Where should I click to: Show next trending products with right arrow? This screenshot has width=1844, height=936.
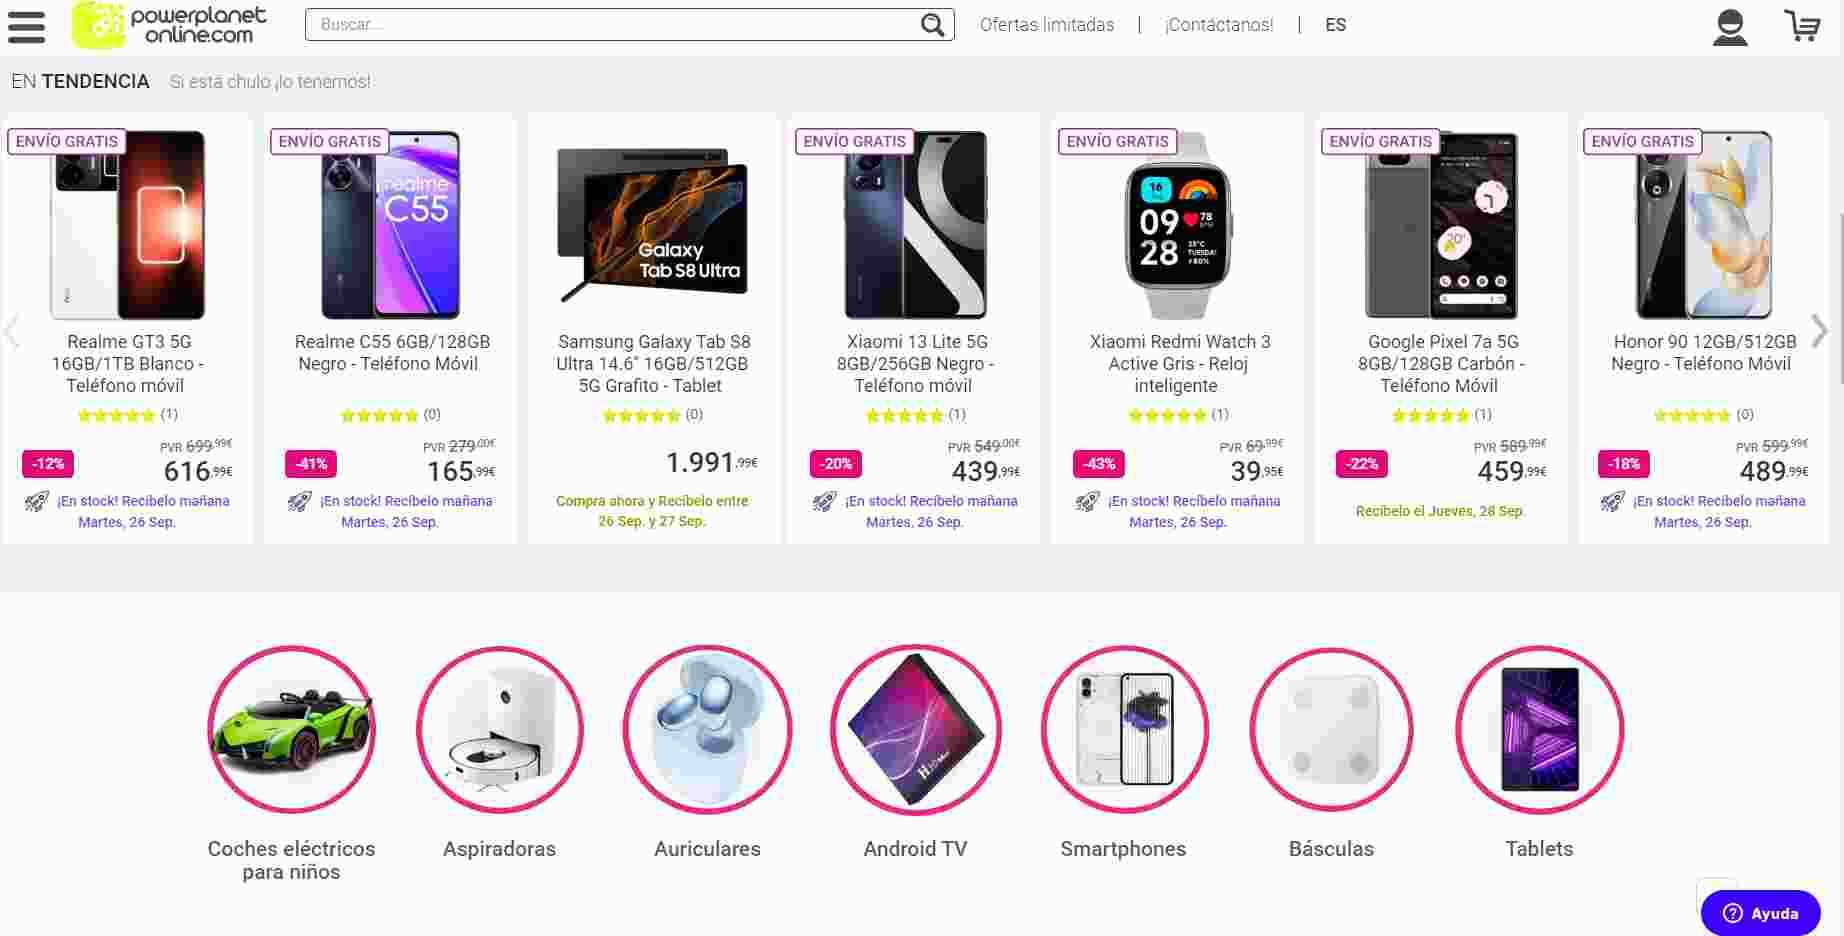[x=1820, y=331]
